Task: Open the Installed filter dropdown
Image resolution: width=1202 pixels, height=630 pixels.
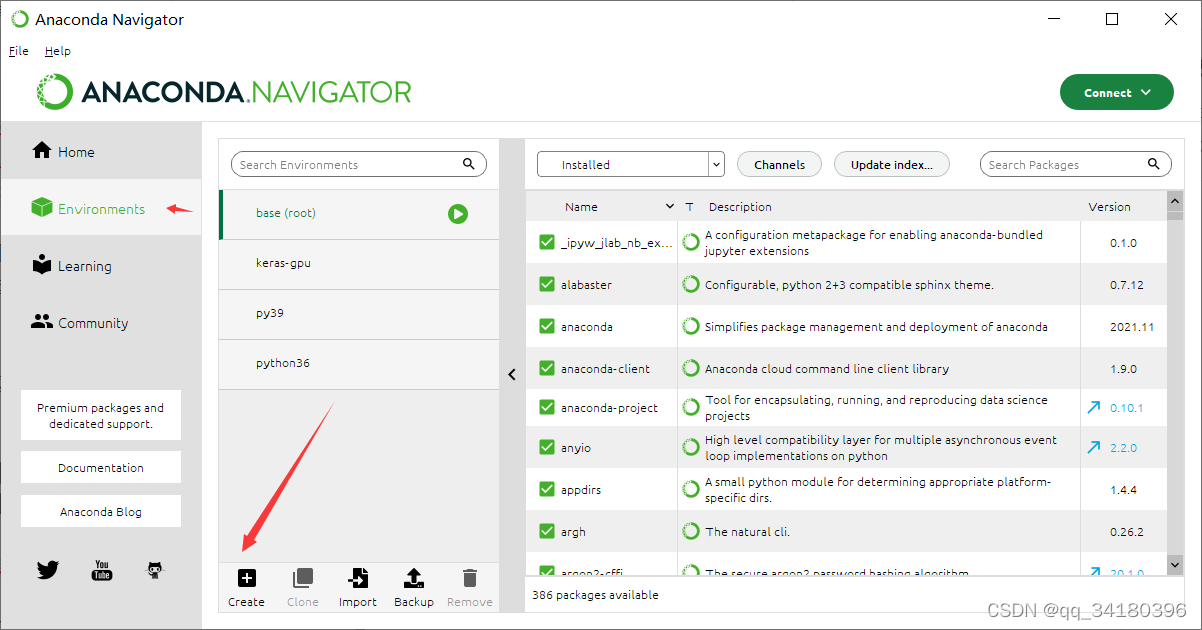Action: tap(630, 164)
